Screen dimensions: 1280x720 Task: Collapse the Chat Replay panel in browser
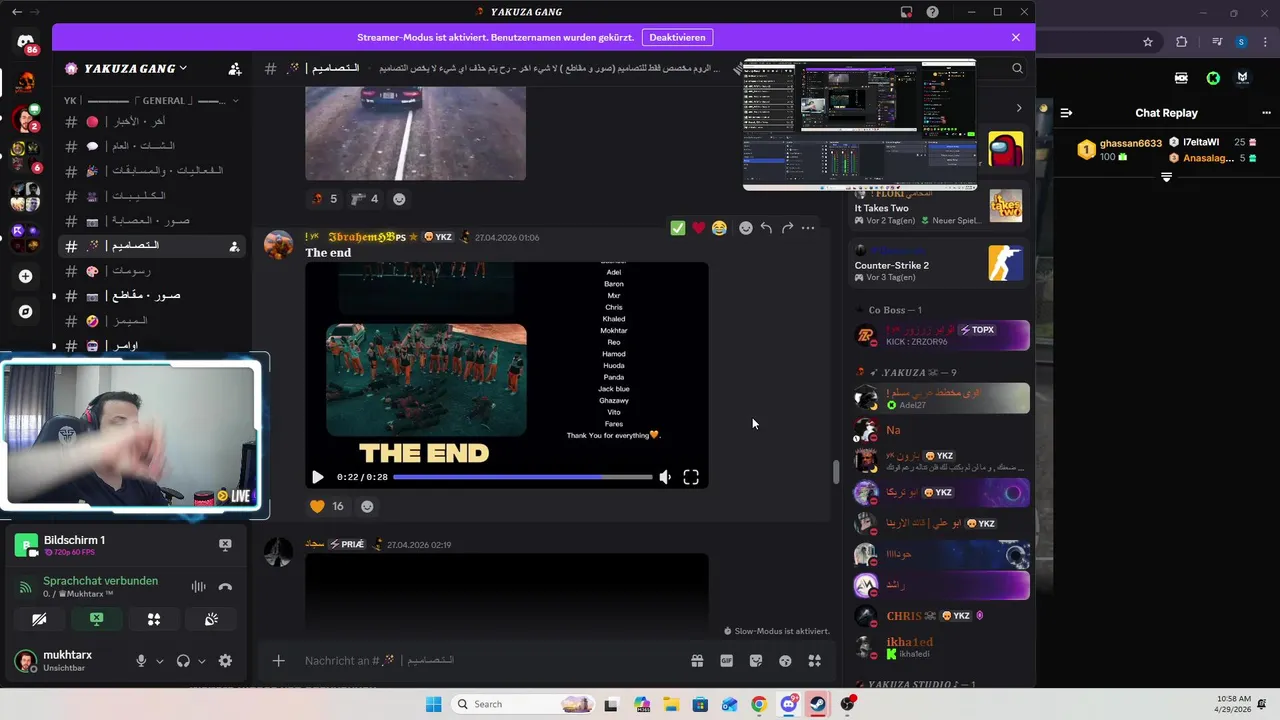pos(1066,113)
